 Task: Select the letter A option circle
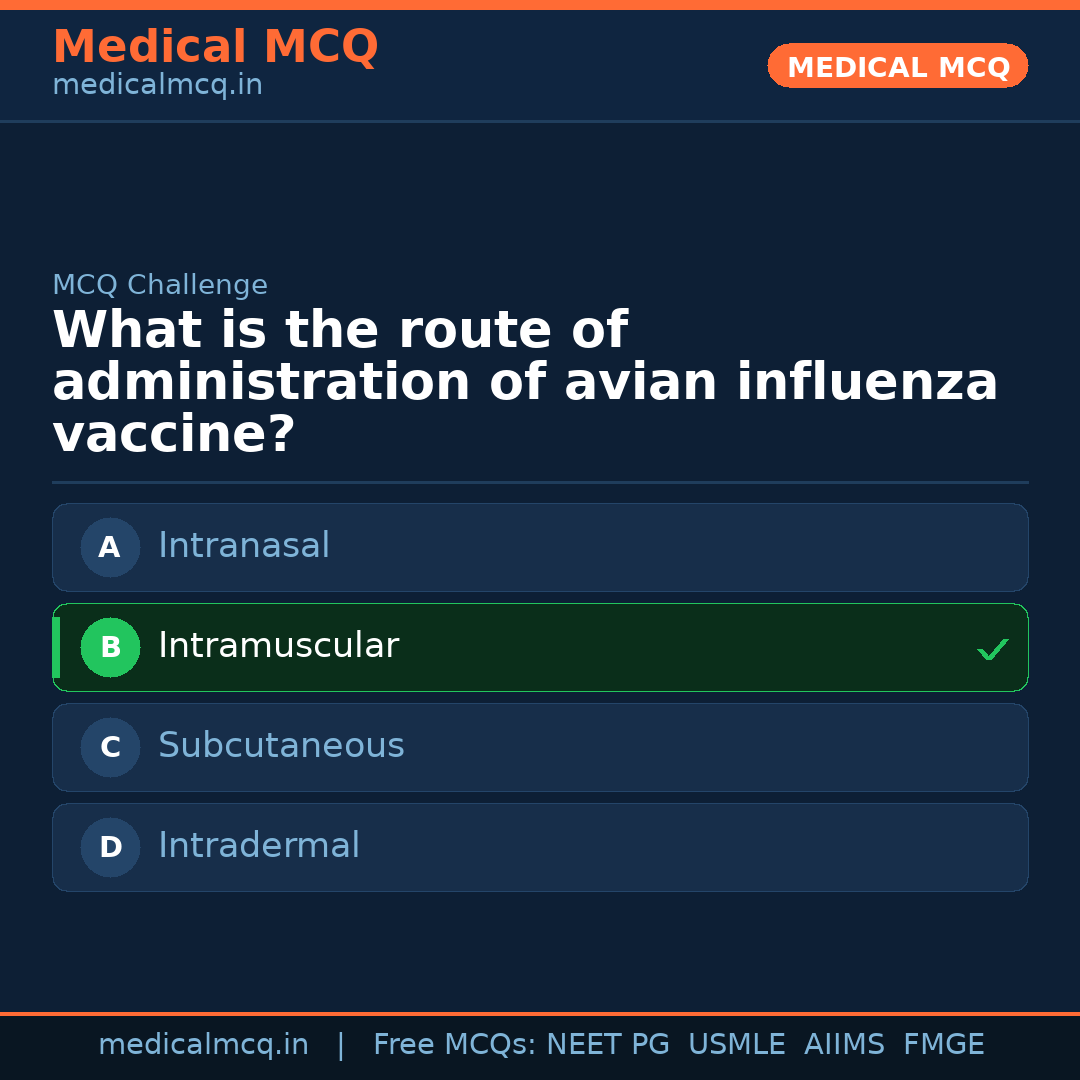click(110, 547)
